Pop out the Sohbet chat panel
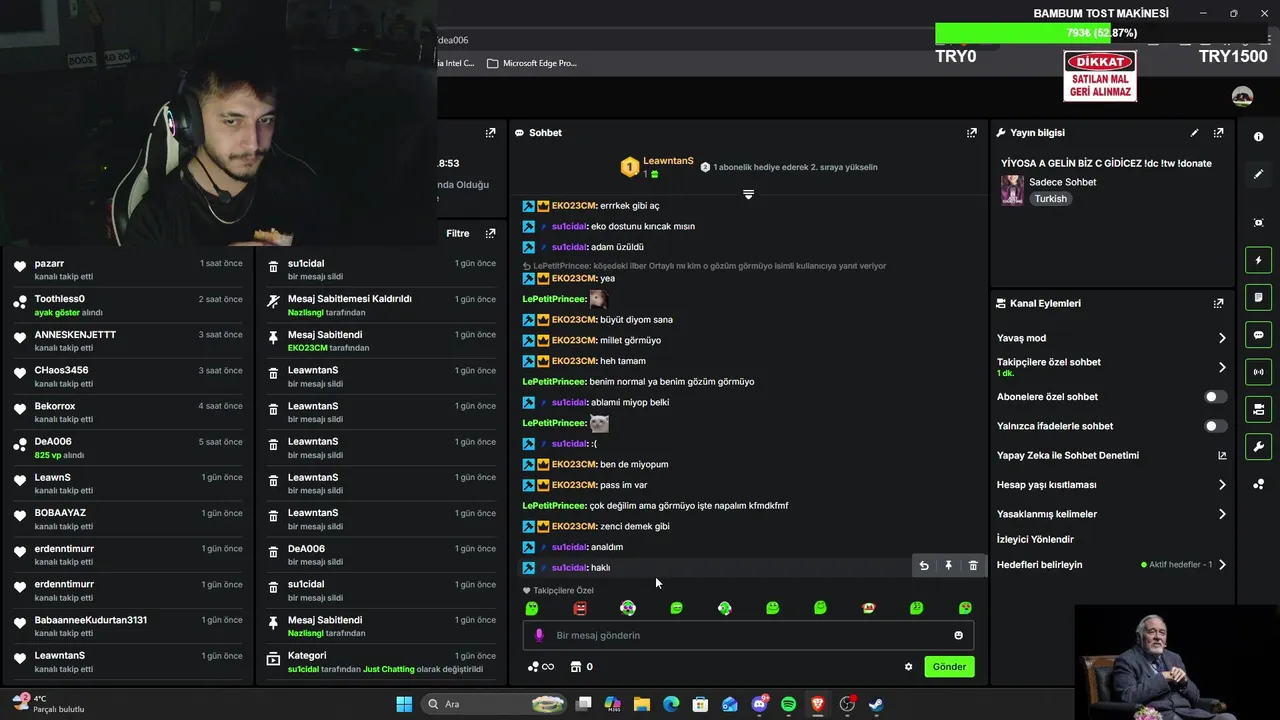 click(971, 132)
